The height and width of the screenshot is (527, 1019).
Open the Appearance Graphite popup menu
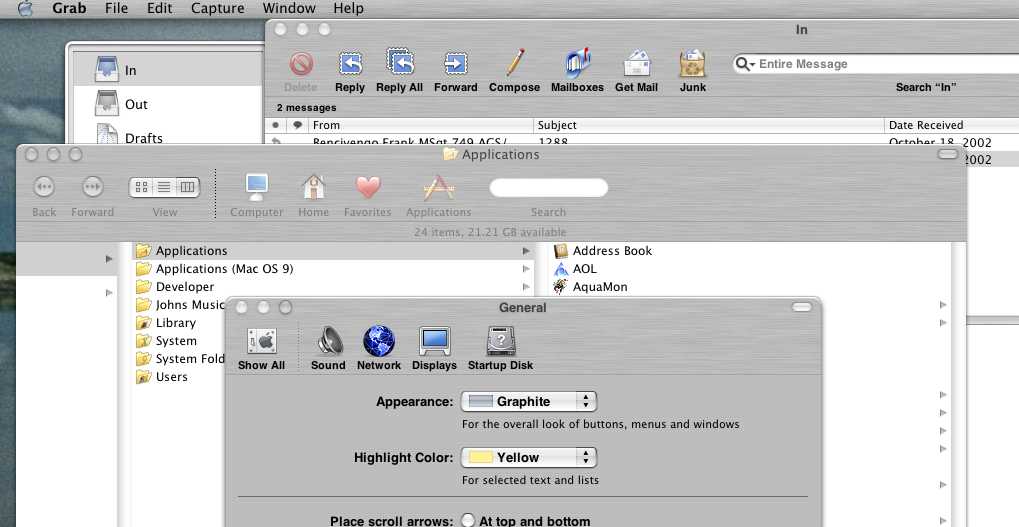528,402
